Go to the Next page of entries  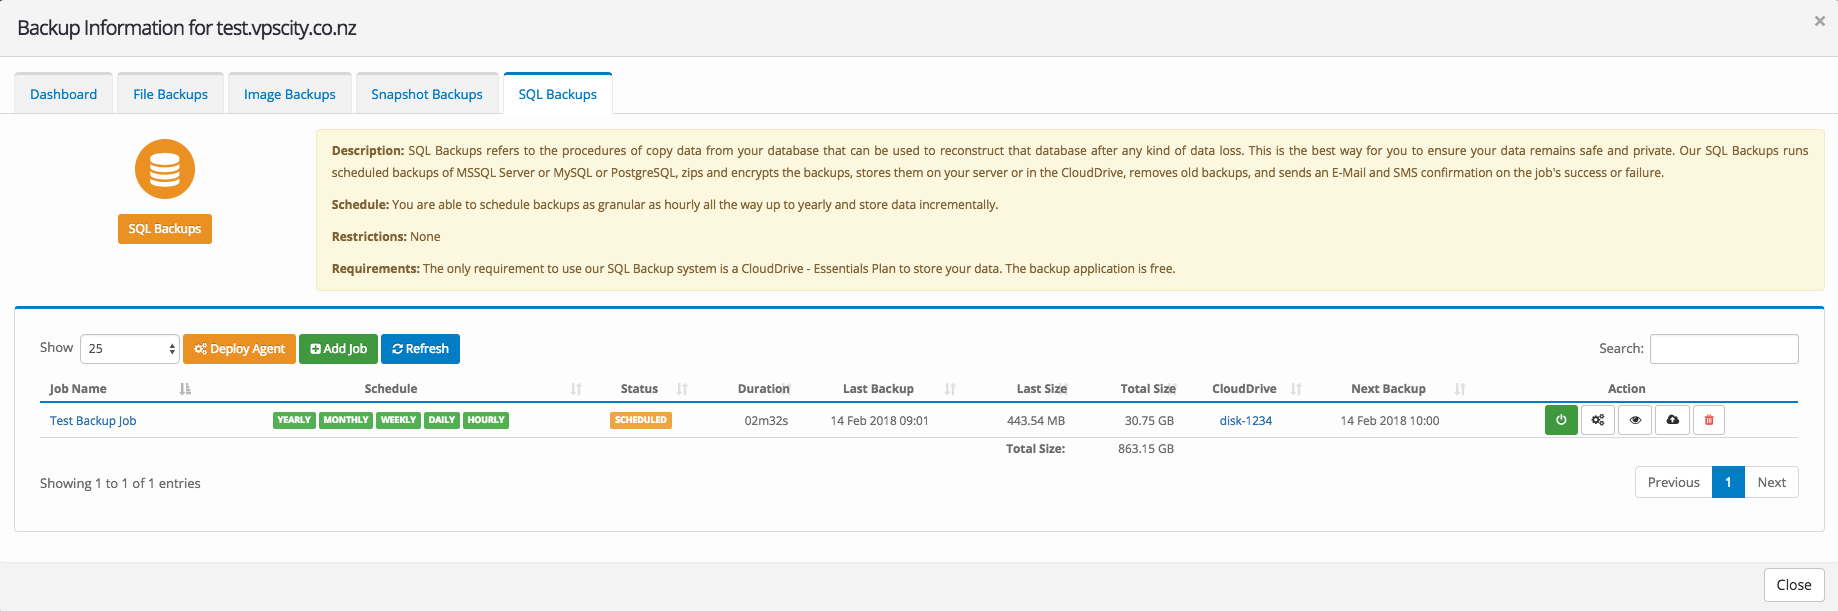click(x=1771, y=482)
